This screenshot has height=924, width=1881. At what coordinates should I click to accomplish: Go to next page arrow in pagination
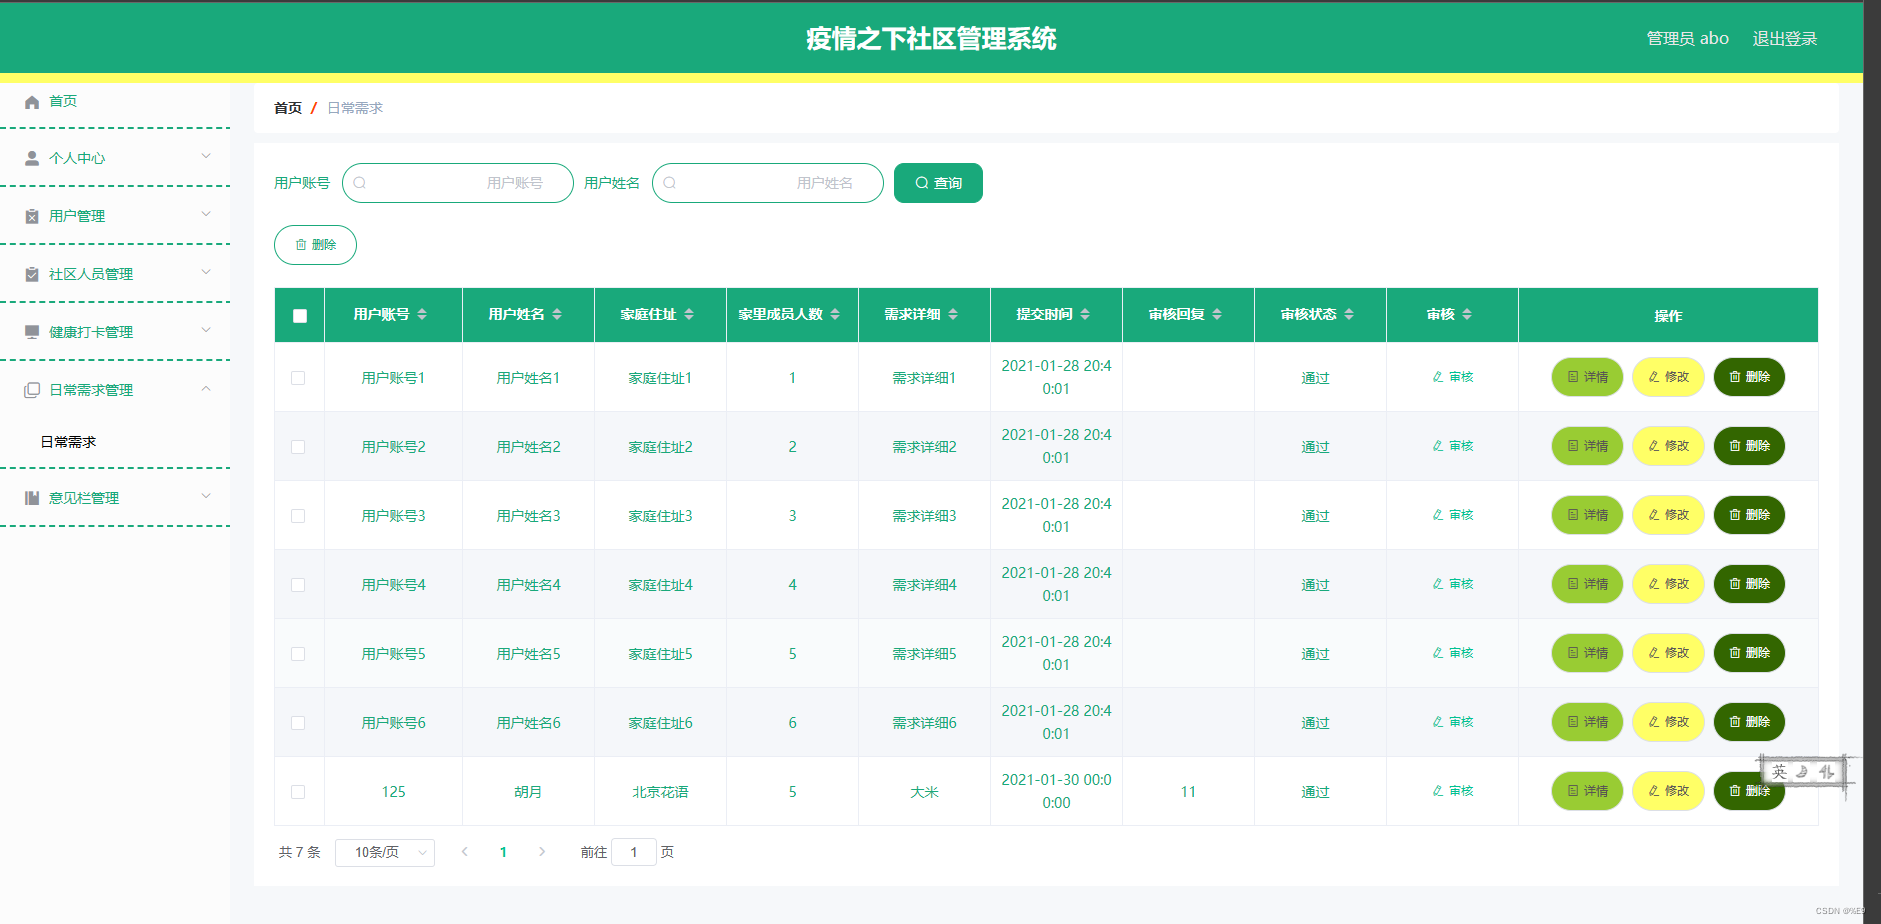tap(542, 852)
